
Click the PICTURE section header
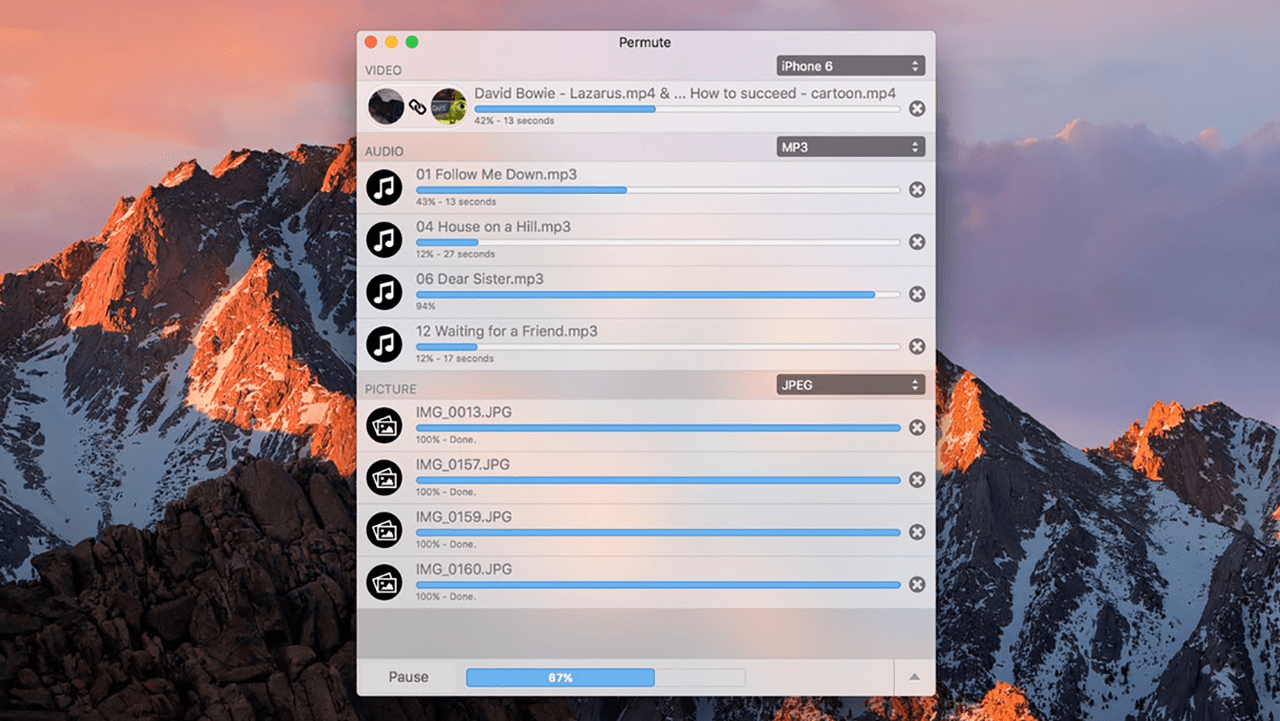390,389
